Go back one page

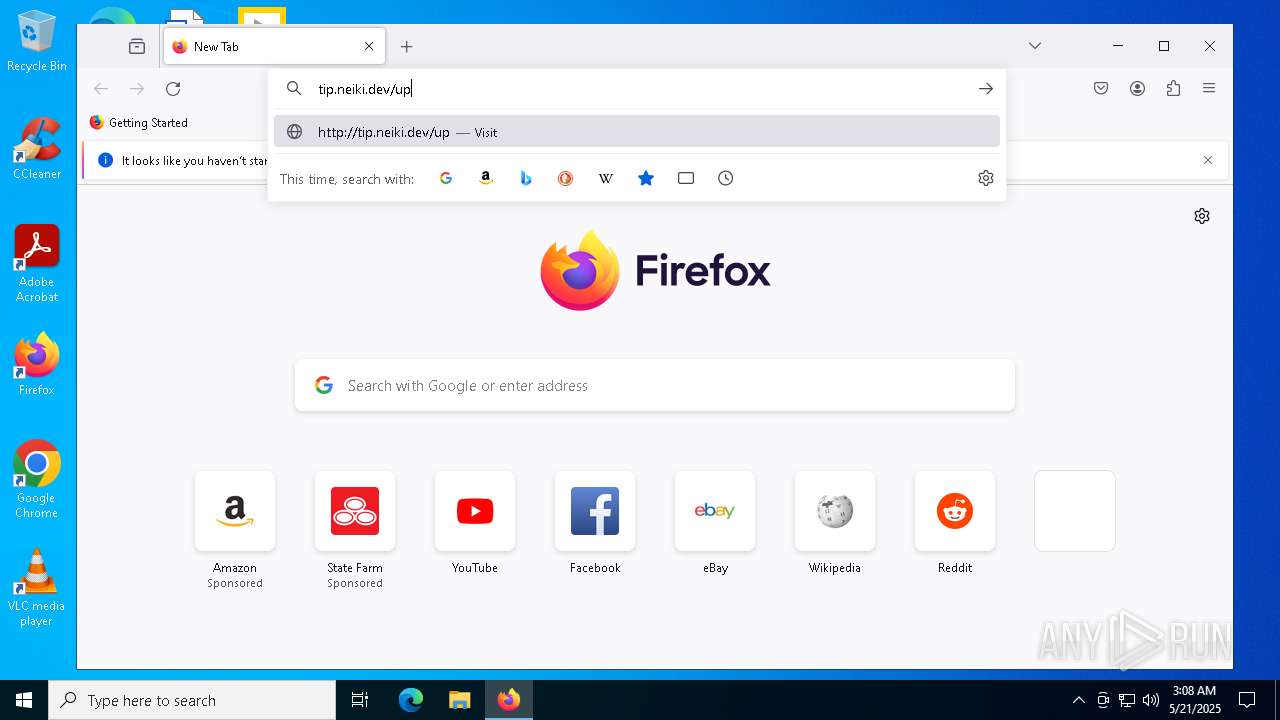coord(101,89)
